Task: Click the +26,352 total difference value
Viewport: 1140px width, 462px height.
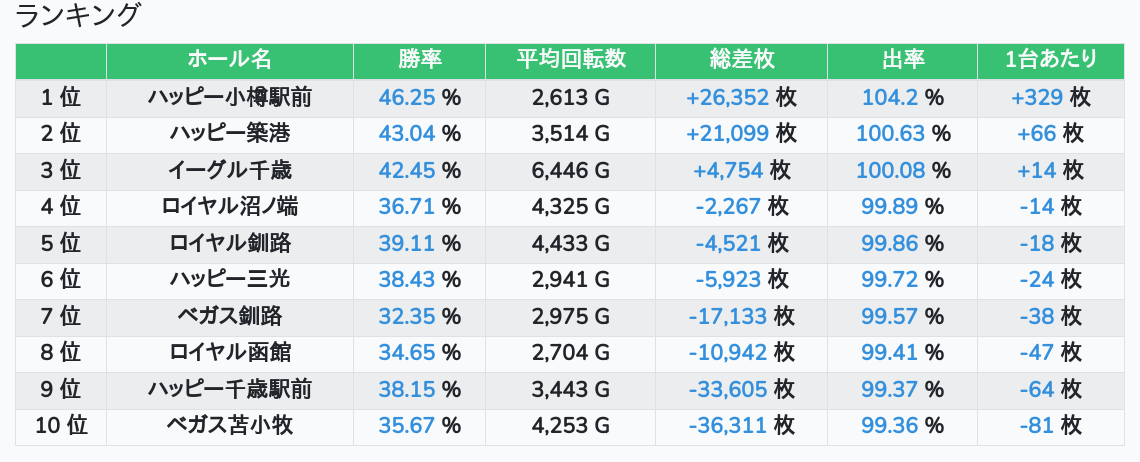Action: point(727,97)
